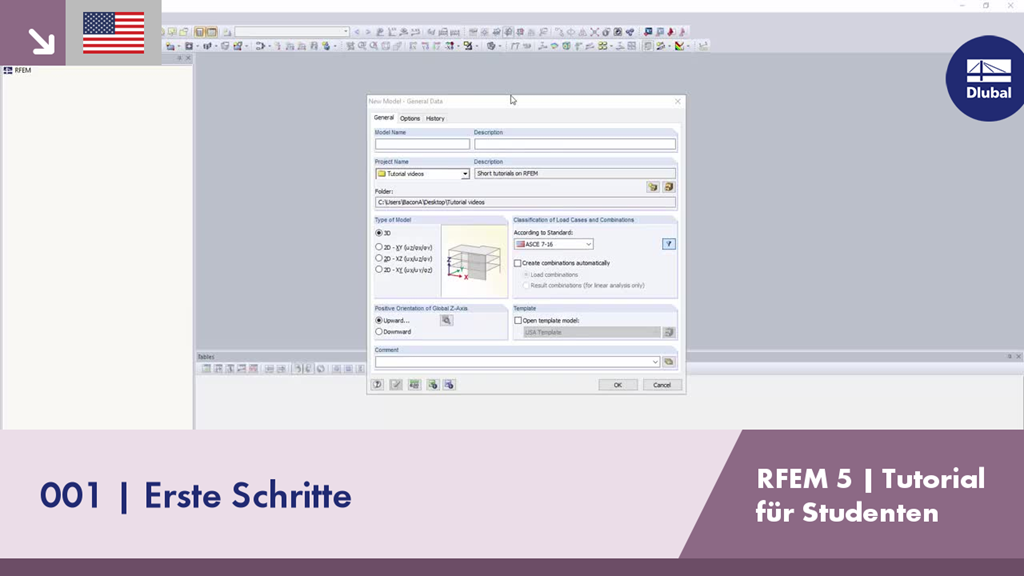
Task: Select the 3D model type radio button
Action: [379, 232]
